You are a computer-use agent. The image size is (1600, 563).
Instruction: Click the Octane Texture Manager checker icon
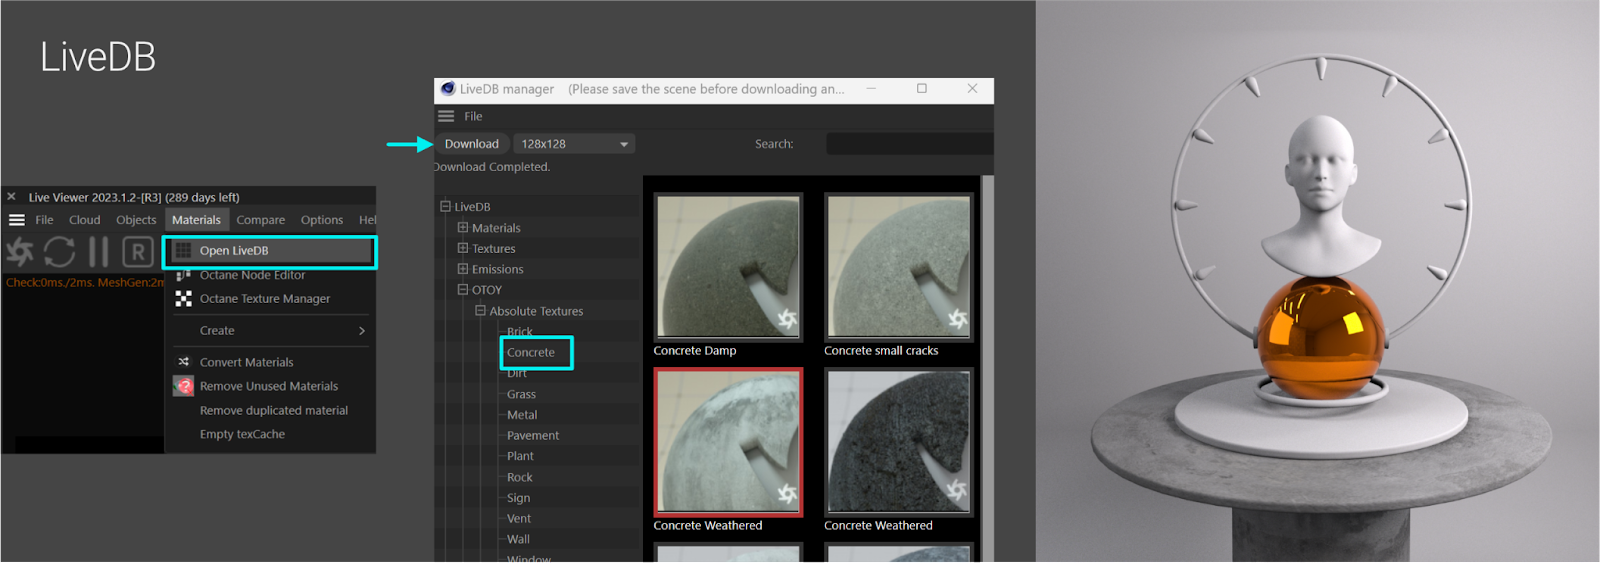click(183, 299)
